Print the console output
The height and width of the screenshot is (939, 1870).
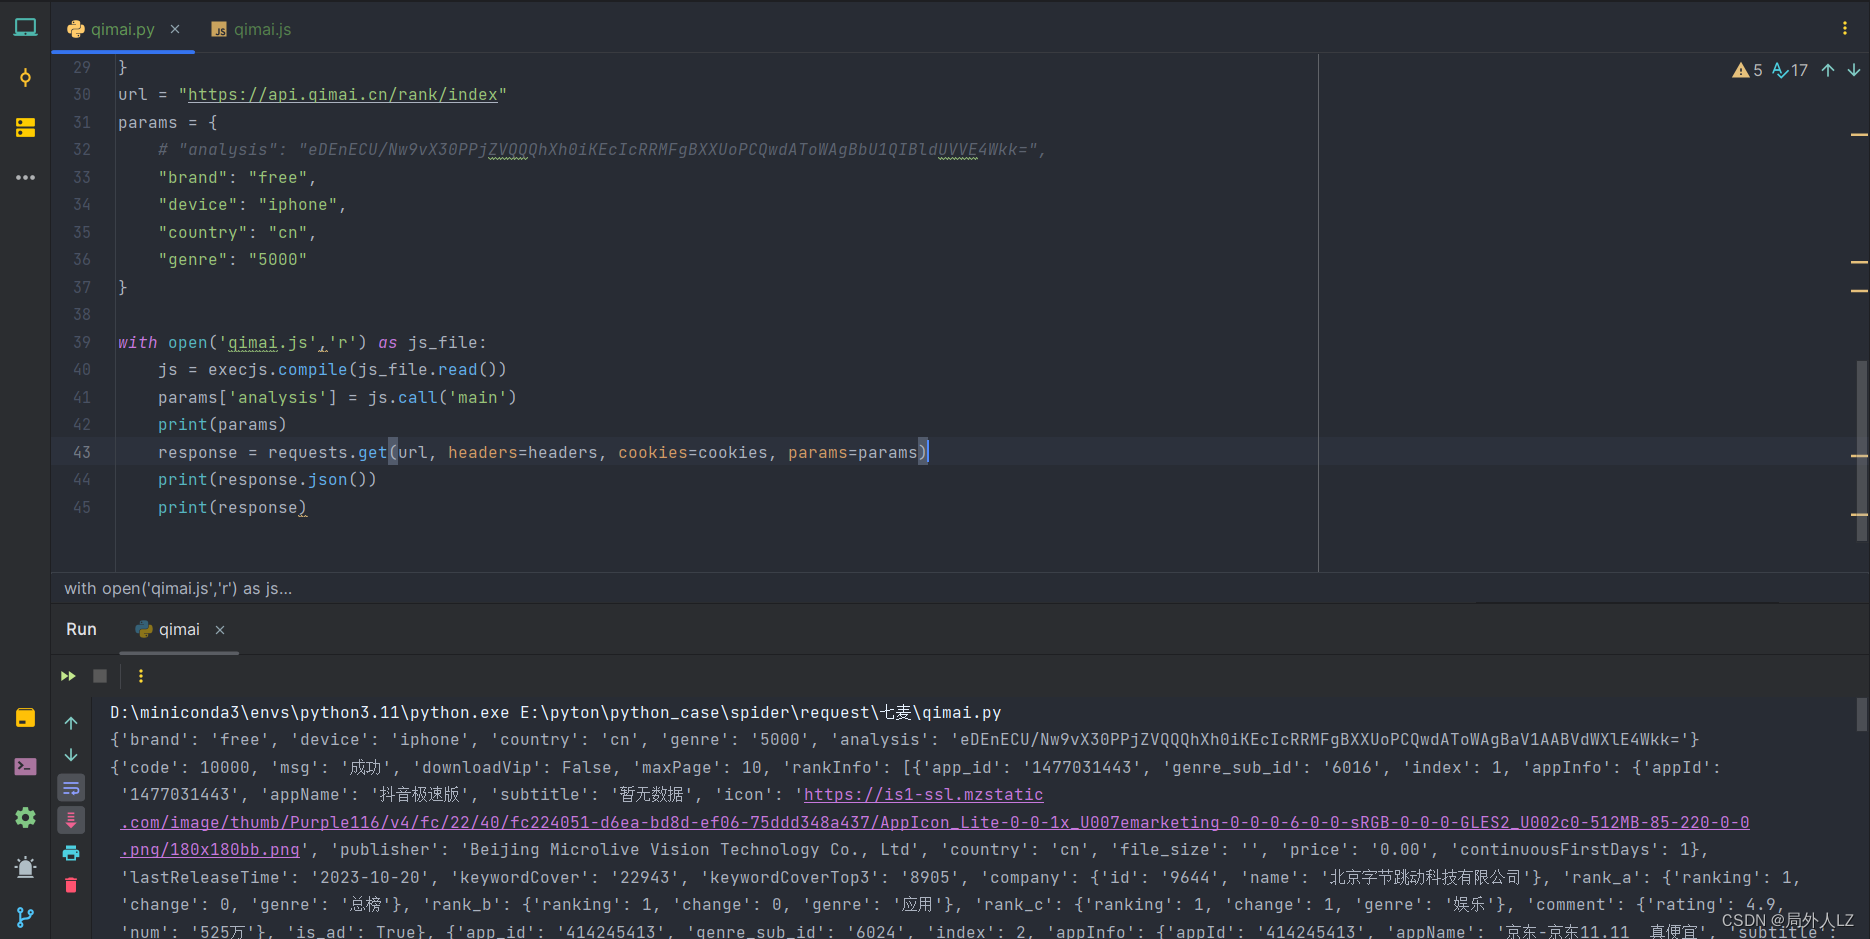tap(71, 853)
